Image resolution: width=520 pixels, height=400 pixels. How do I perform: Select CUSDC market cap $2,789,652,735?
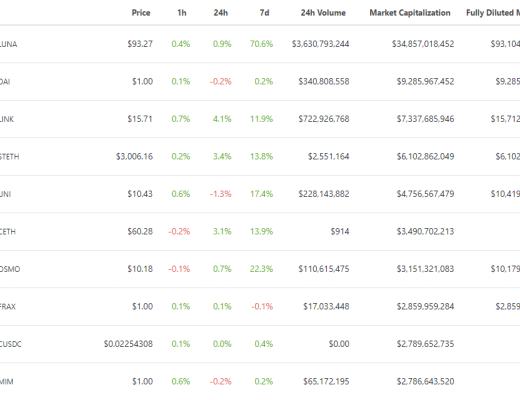tap(425, 344)
